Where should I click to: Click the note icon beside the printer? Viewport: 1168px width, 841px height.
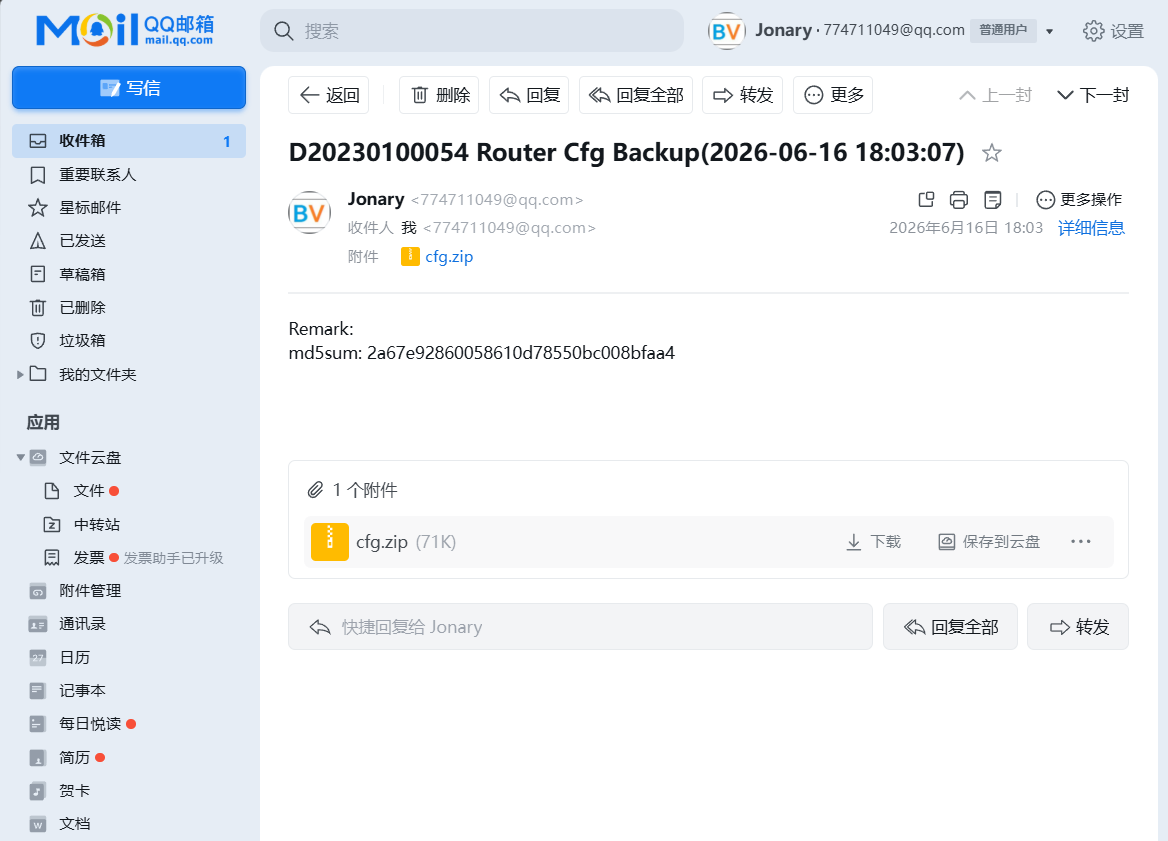(x=992, y=200)
